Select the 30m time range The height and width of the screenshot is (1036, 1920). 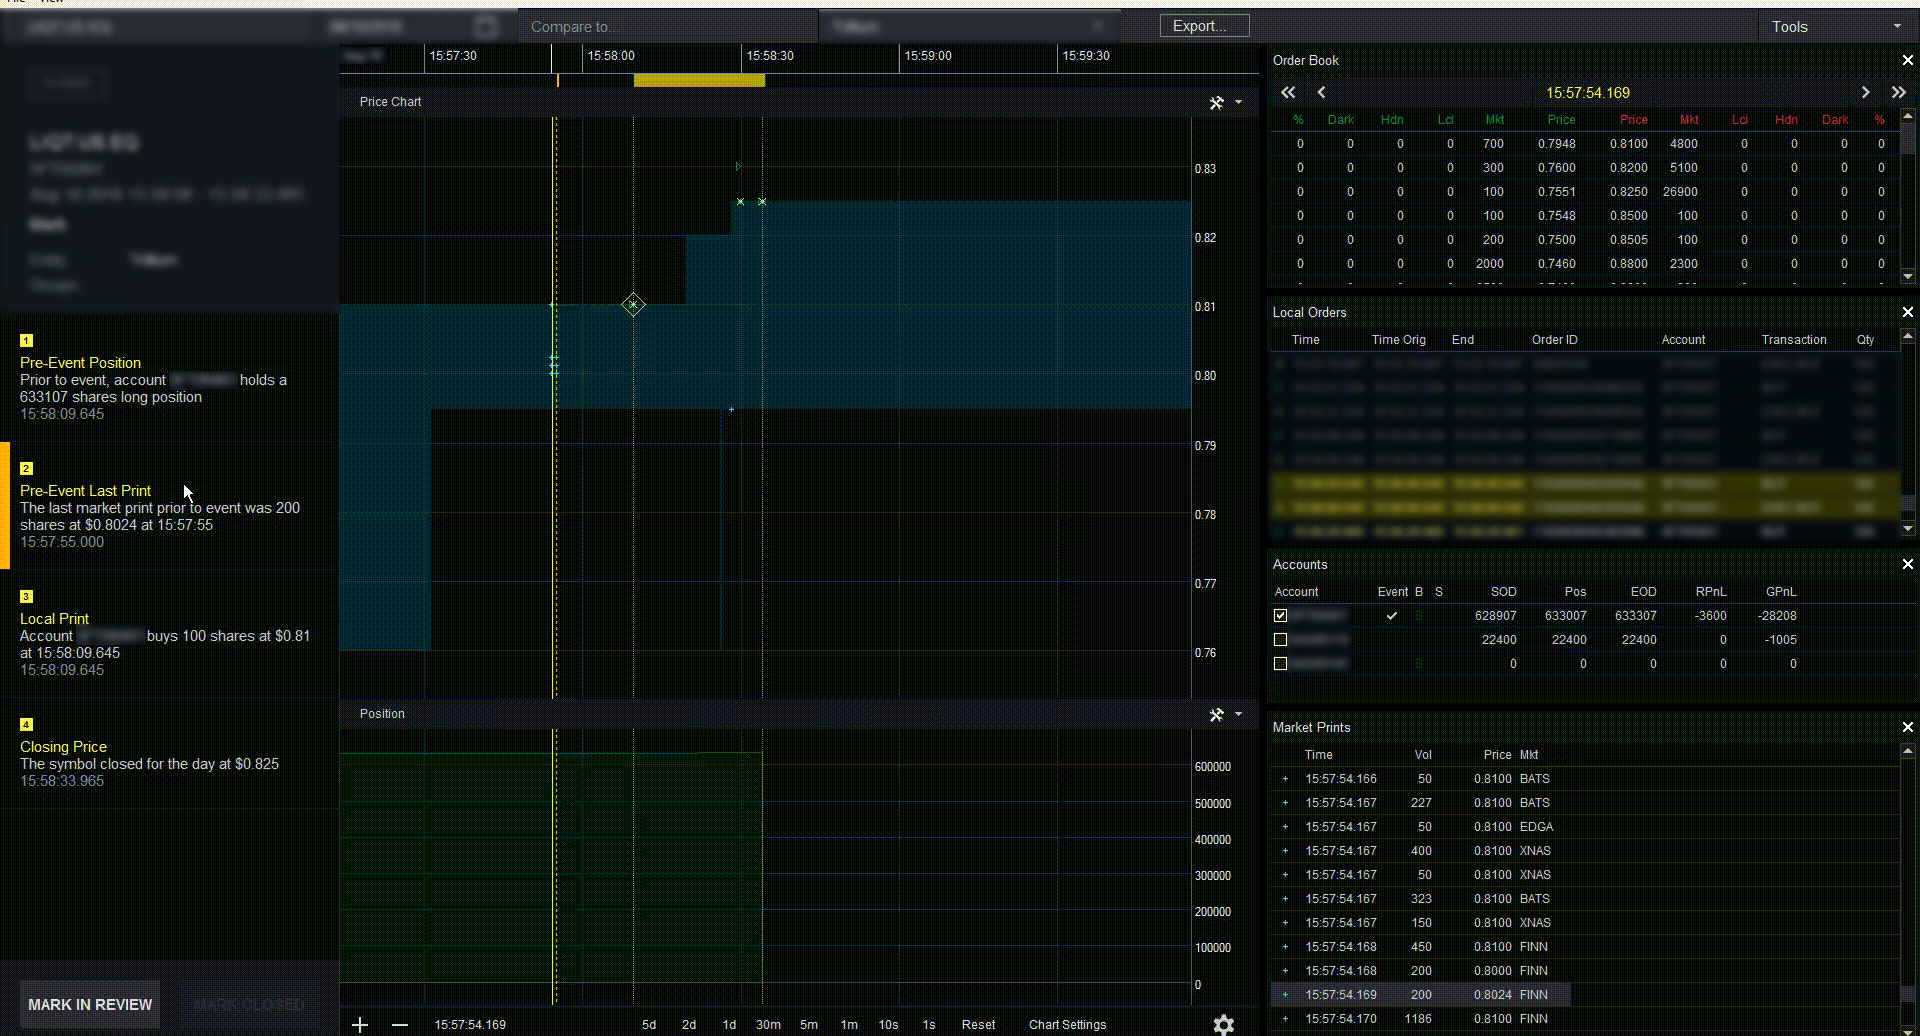(x=768, y=1025)
